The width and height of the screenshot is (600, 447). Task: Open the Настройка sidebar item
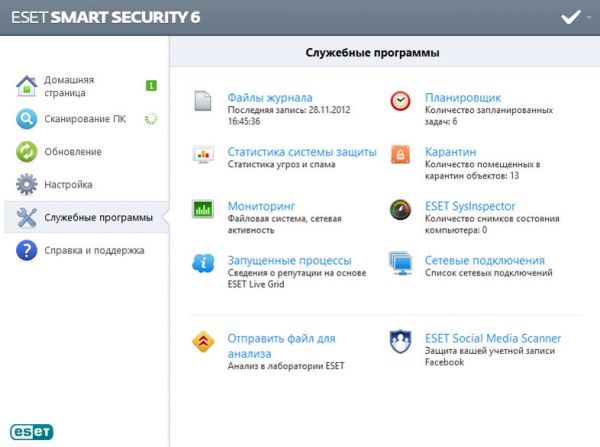[x=68, y=184]
